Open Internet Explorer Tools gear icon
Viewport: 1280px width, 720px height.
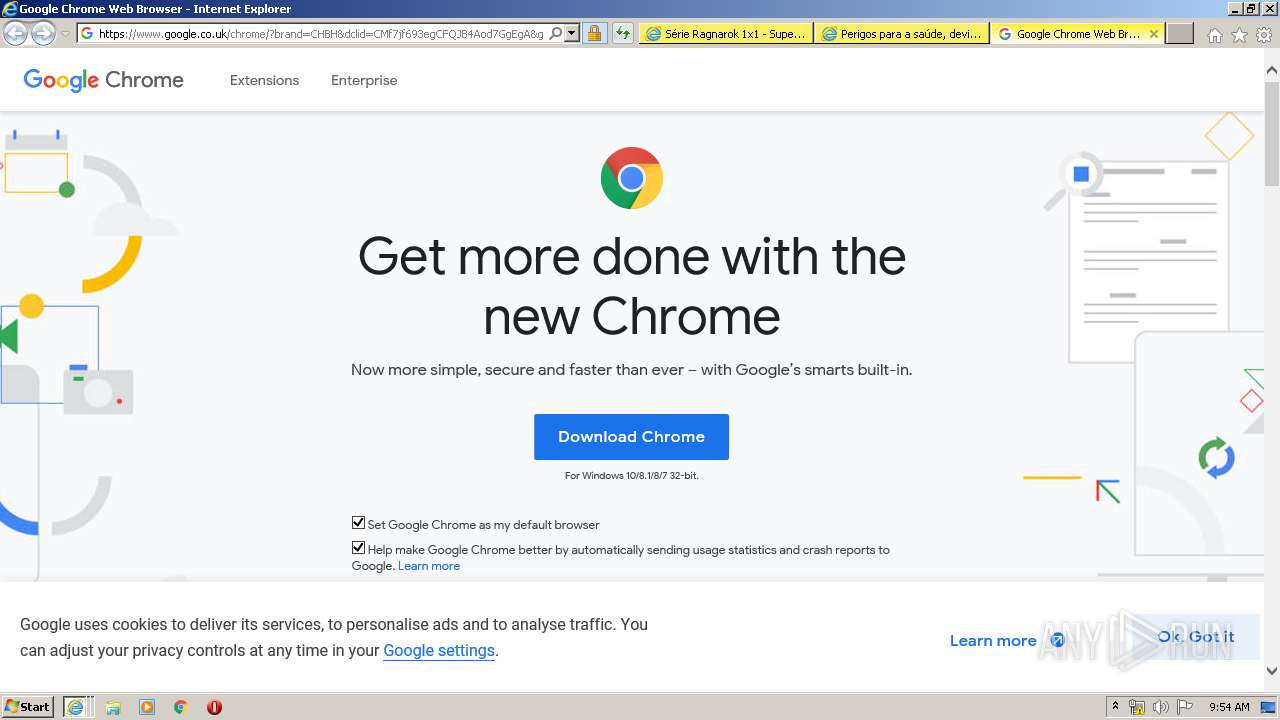point(1264,35)
